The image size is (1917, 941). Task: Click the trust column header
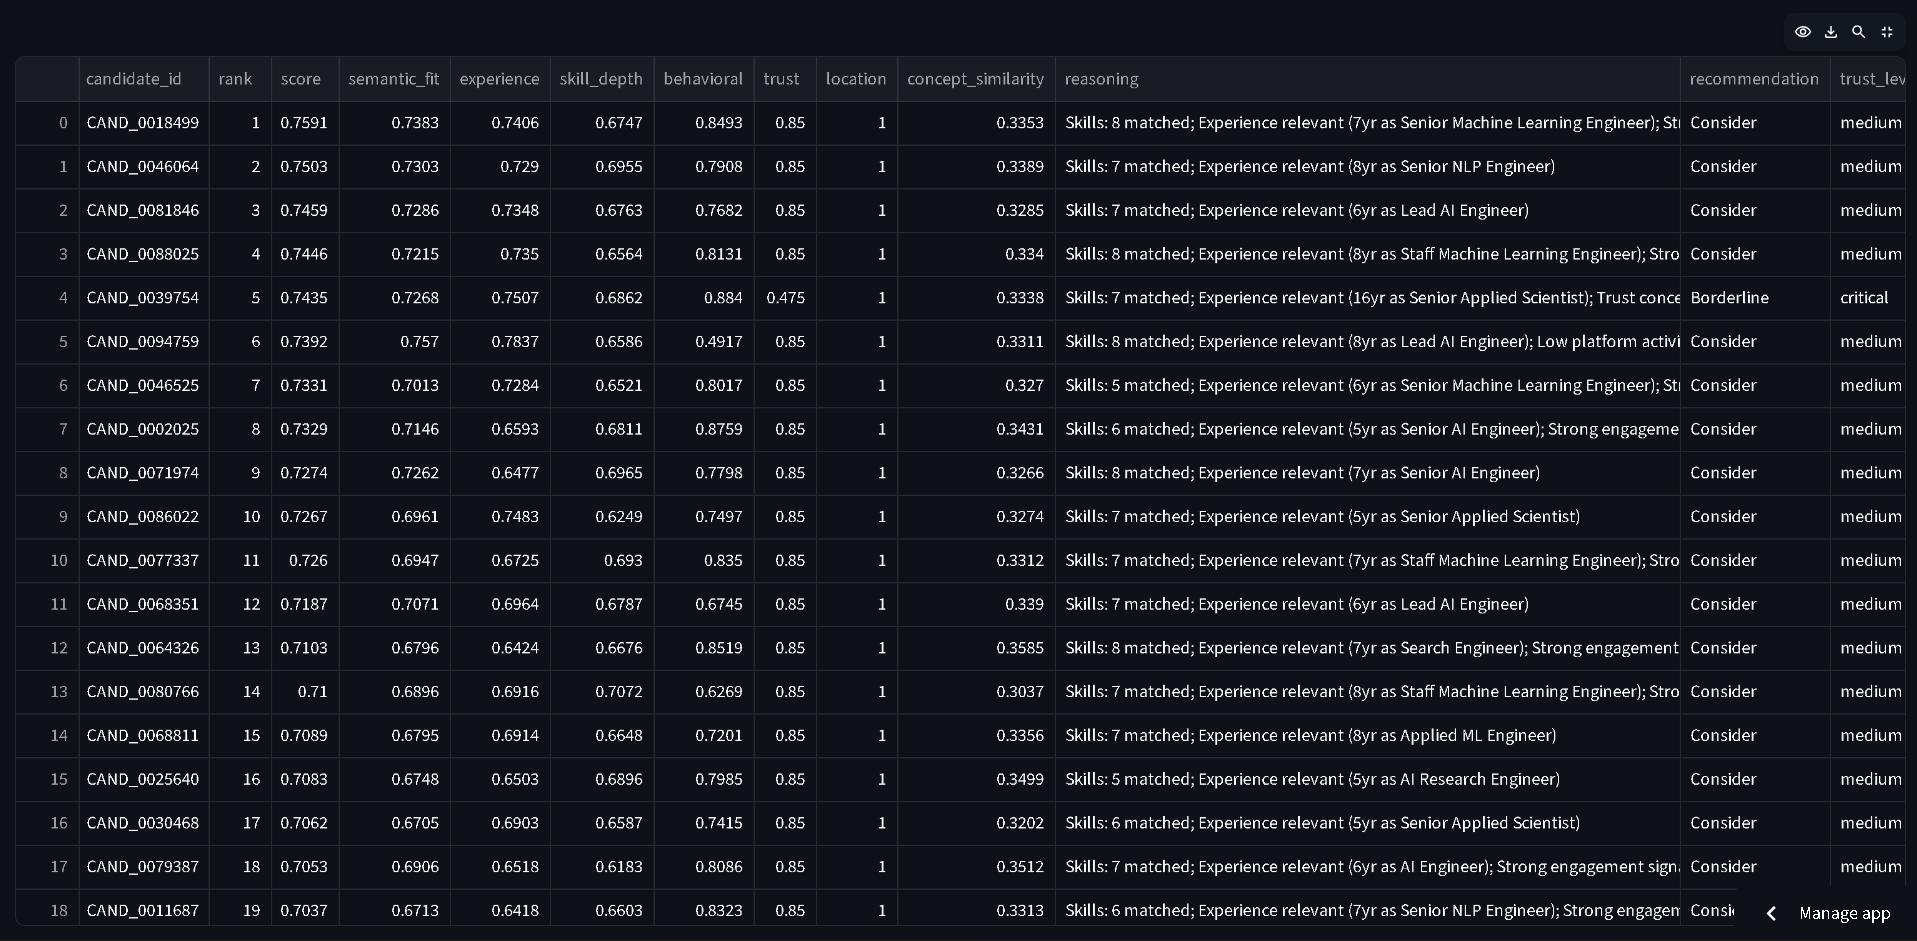[785, 79]
